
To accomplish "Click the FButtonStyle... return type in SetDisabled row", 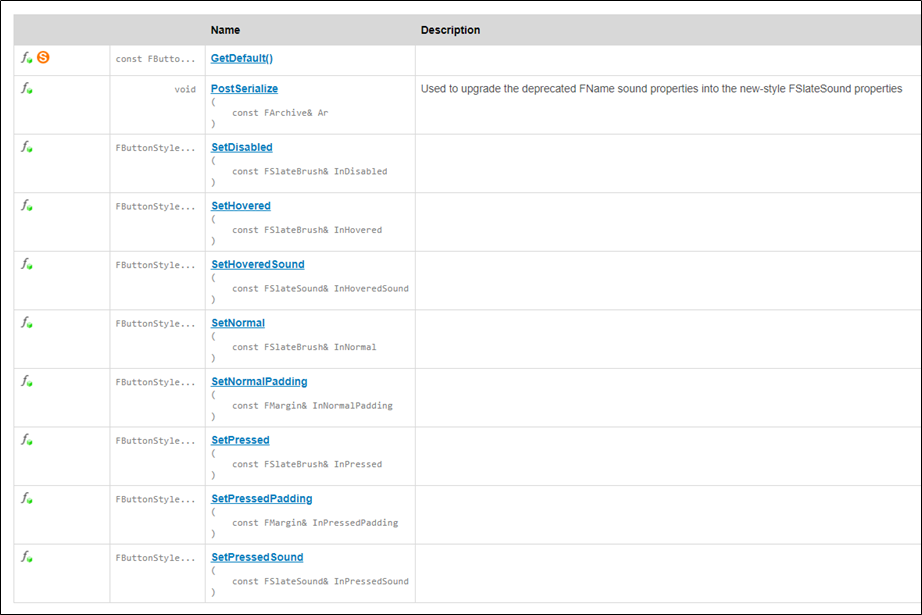I will pyautogui.click(x=155, y=148).
